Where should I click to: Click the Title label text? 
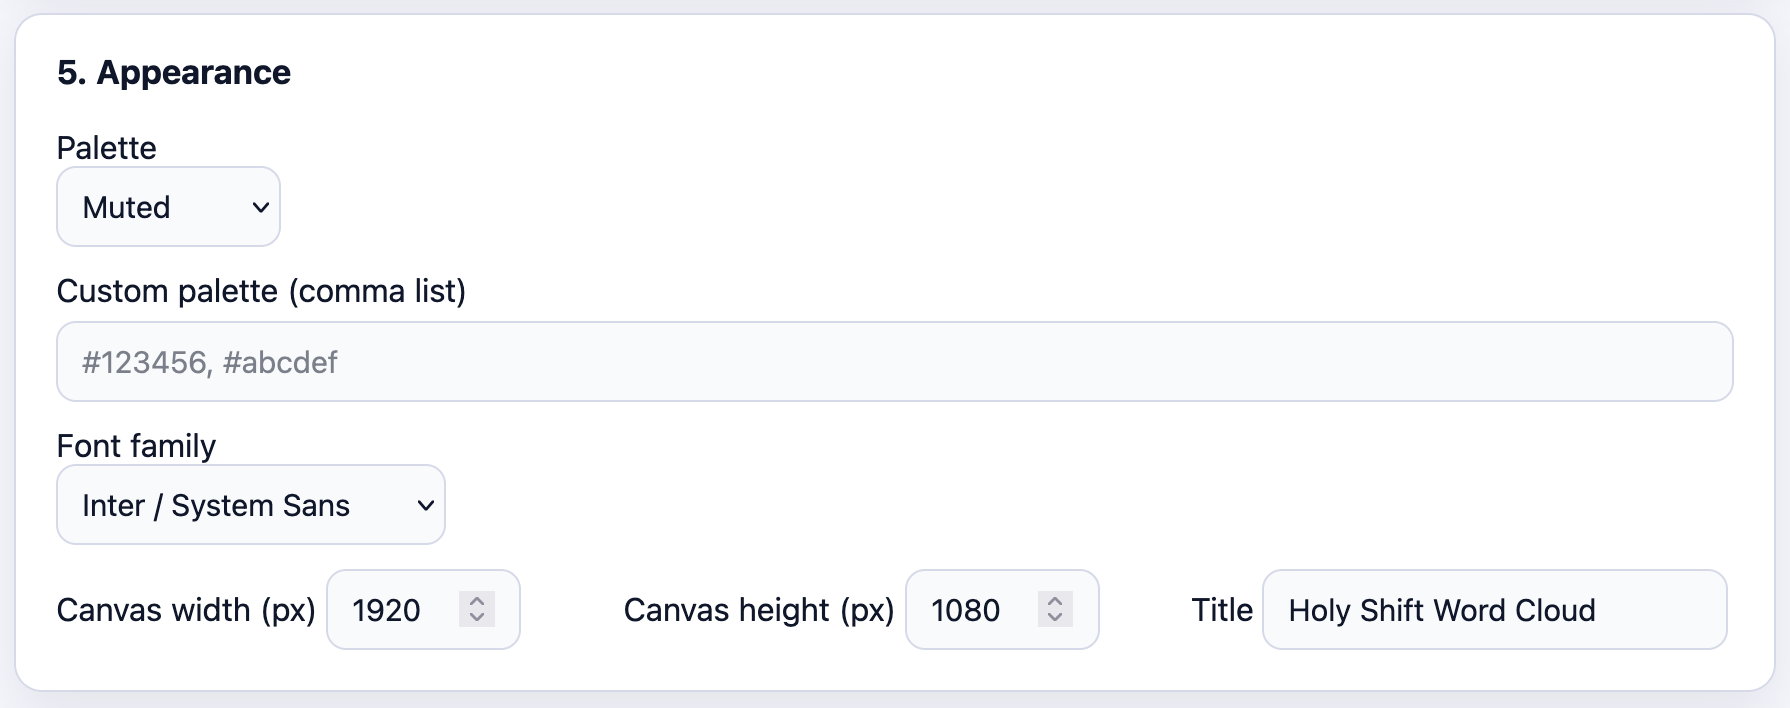tap(1222, 610)
